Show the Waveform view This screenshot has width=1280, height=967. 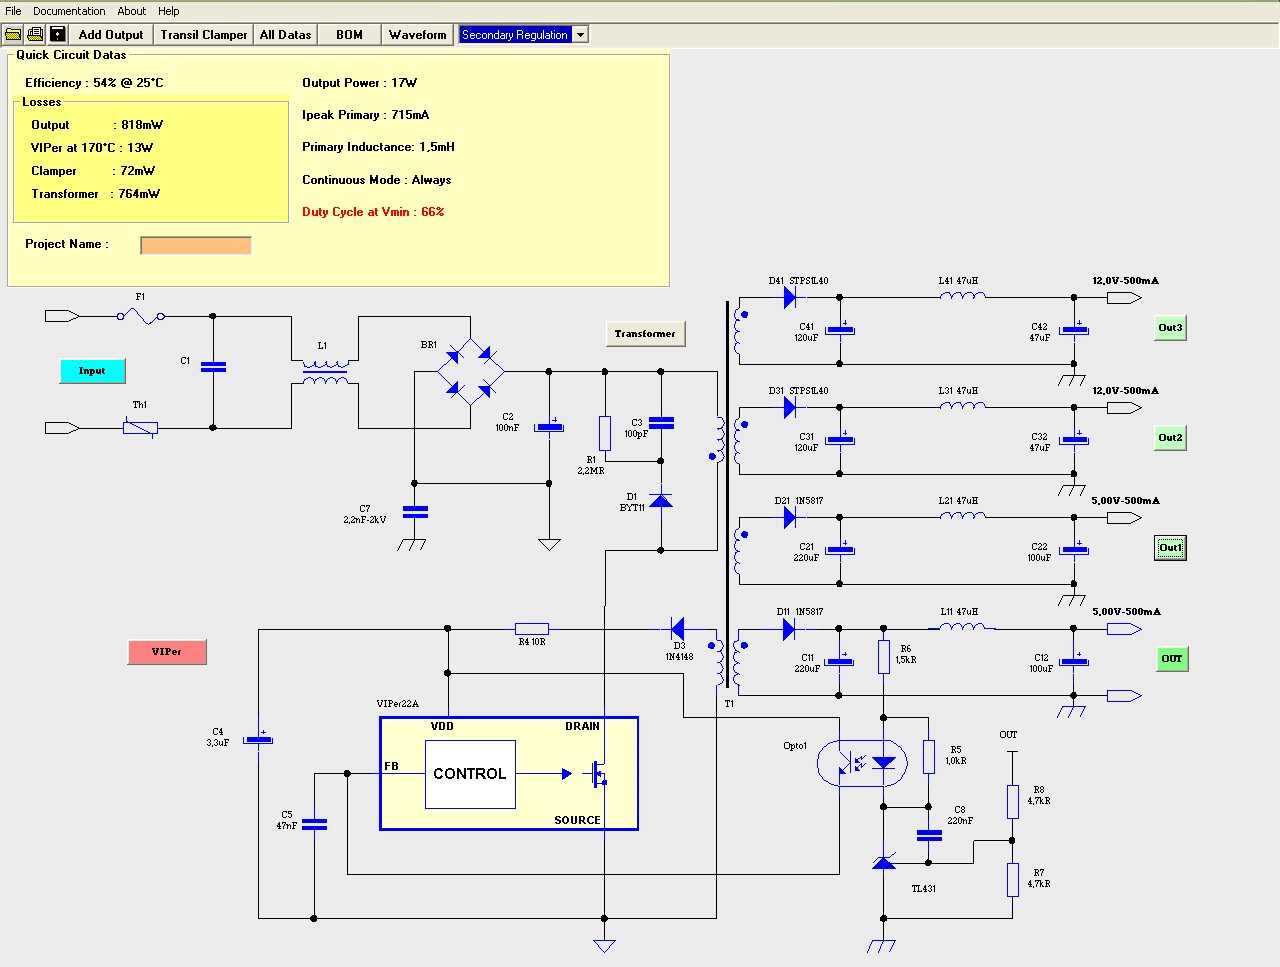(x=418, y=34)
